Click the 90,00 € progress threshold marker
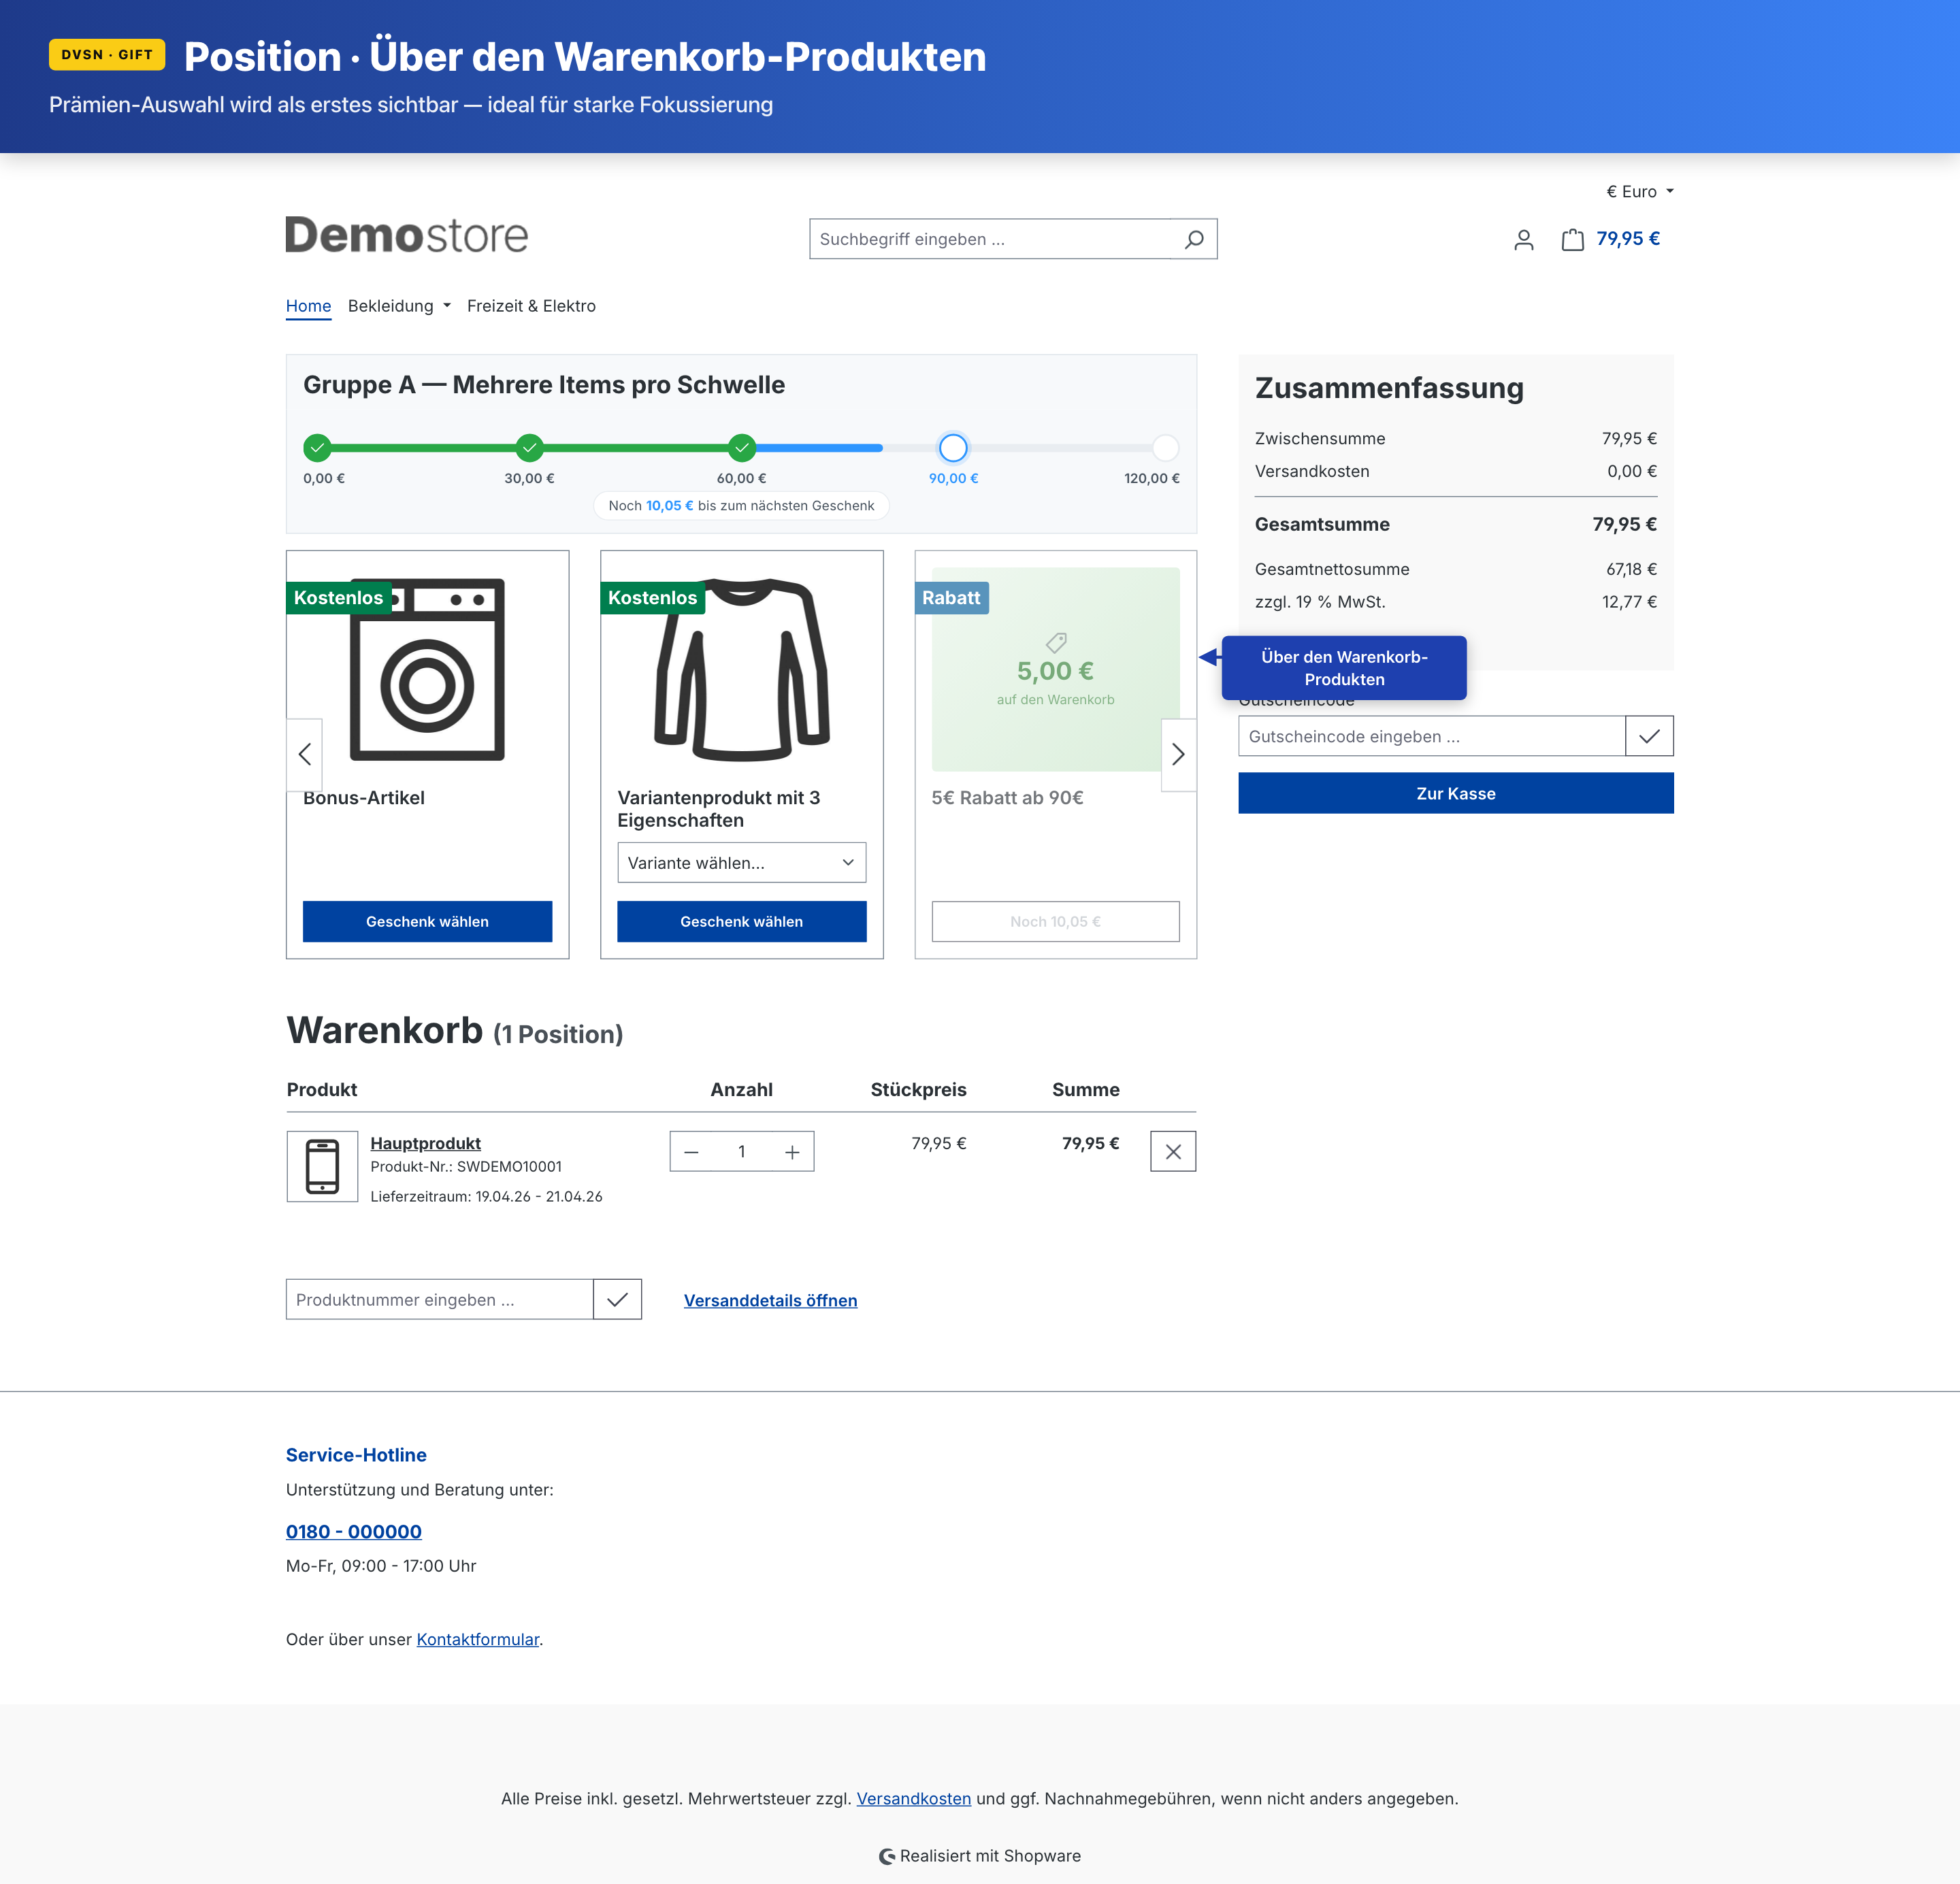The height and width of the screenshot is (1884, 1960). click(x=953, y=447)
